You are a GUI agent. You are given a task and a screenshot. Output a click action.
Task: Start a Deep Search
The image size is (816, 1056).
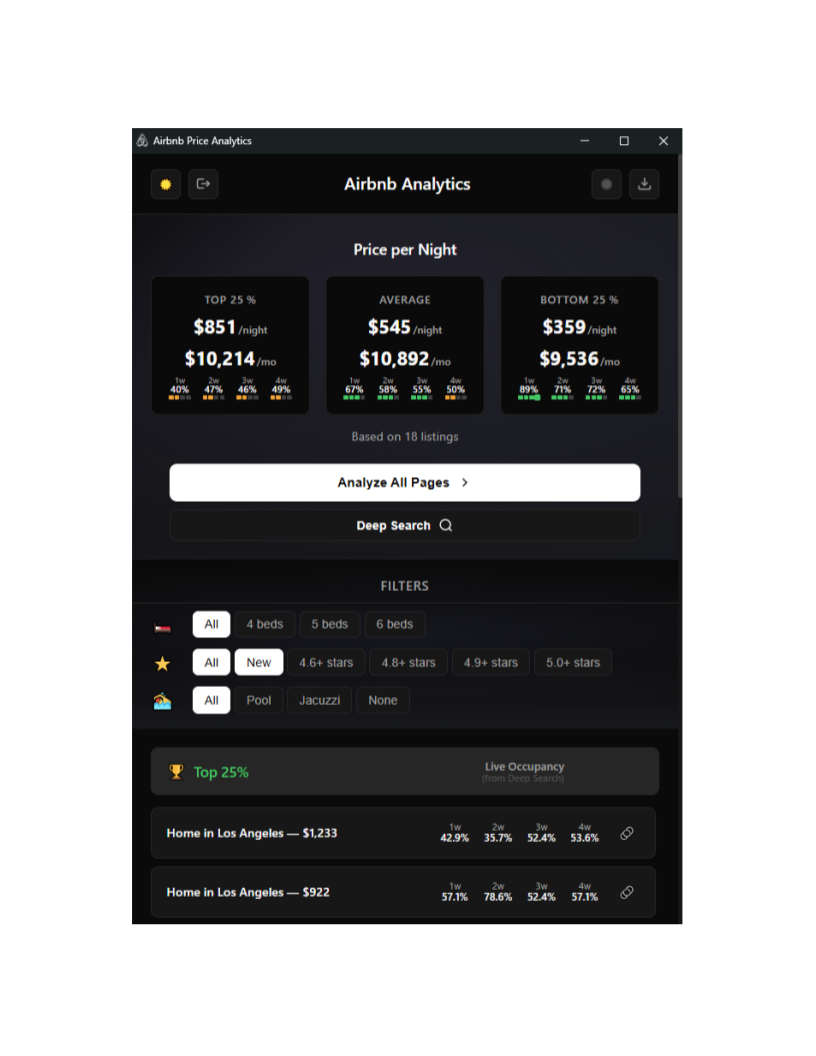[405, 525]
